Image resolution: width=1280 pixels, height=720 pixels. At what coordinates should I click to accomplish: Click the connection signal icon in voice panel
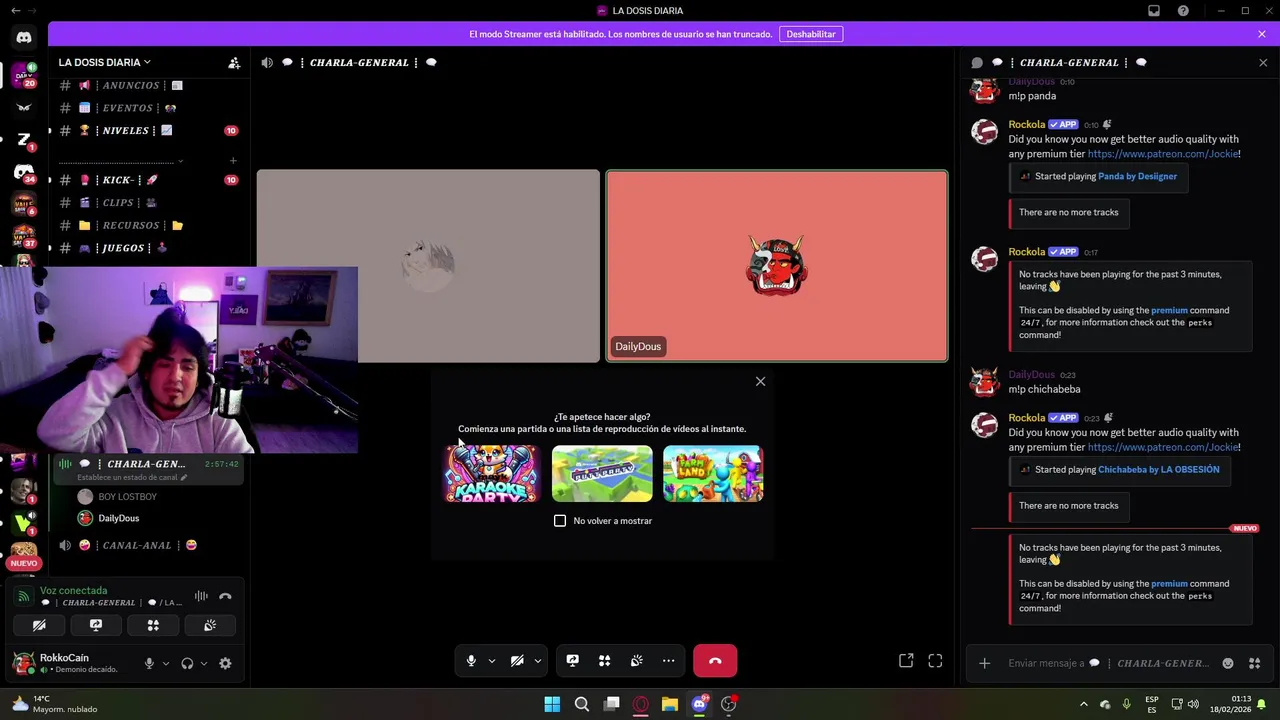pyautogui.click(x=25, y=596)
